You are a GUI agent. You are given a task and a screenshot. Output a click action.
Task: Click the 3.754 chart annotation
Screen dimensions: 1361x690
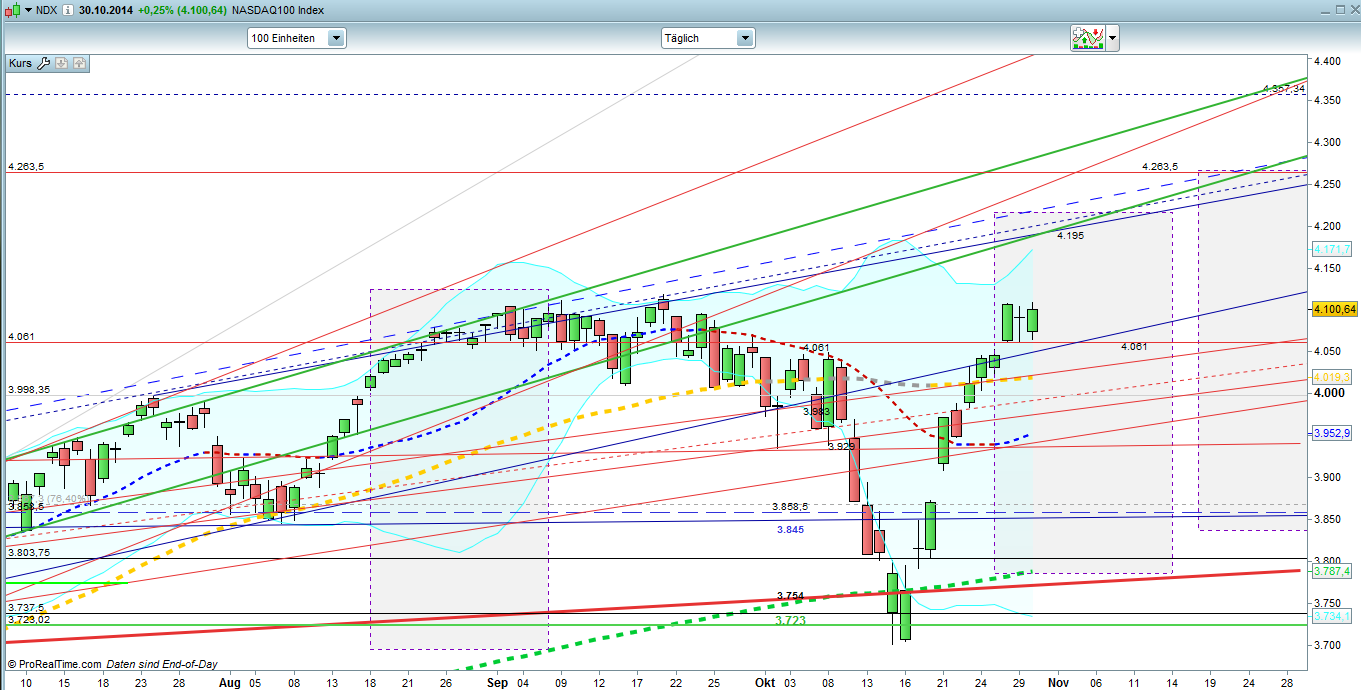[790, 596]
